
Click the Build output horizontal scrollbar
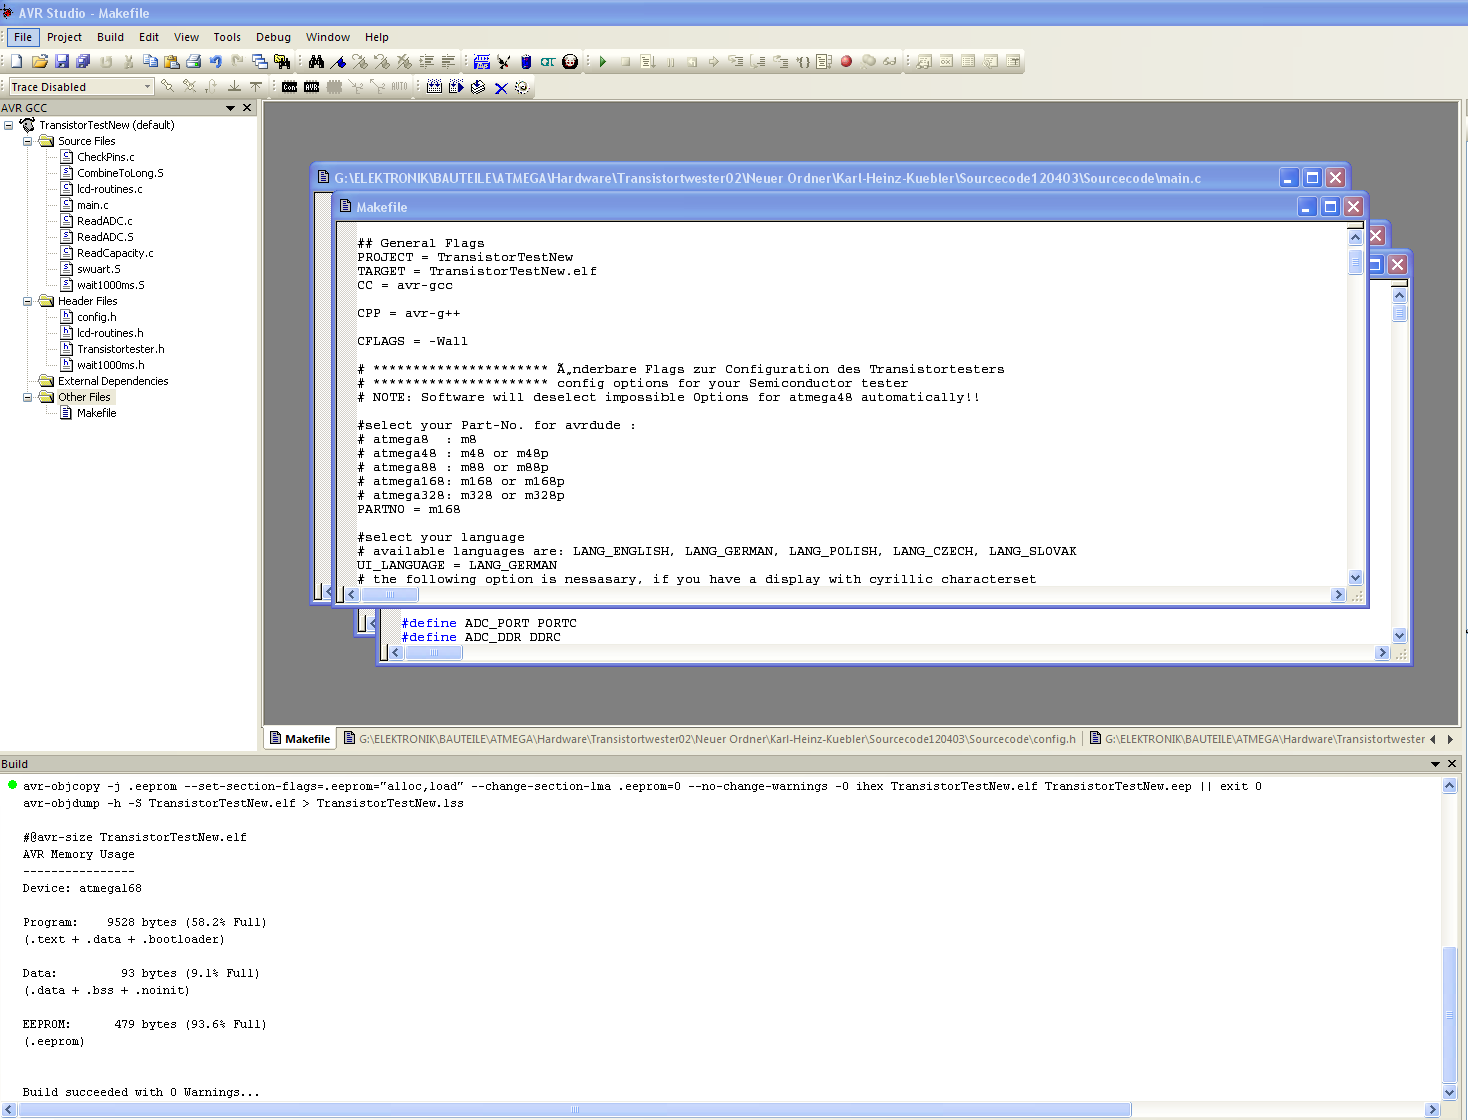pos(575,1109)
